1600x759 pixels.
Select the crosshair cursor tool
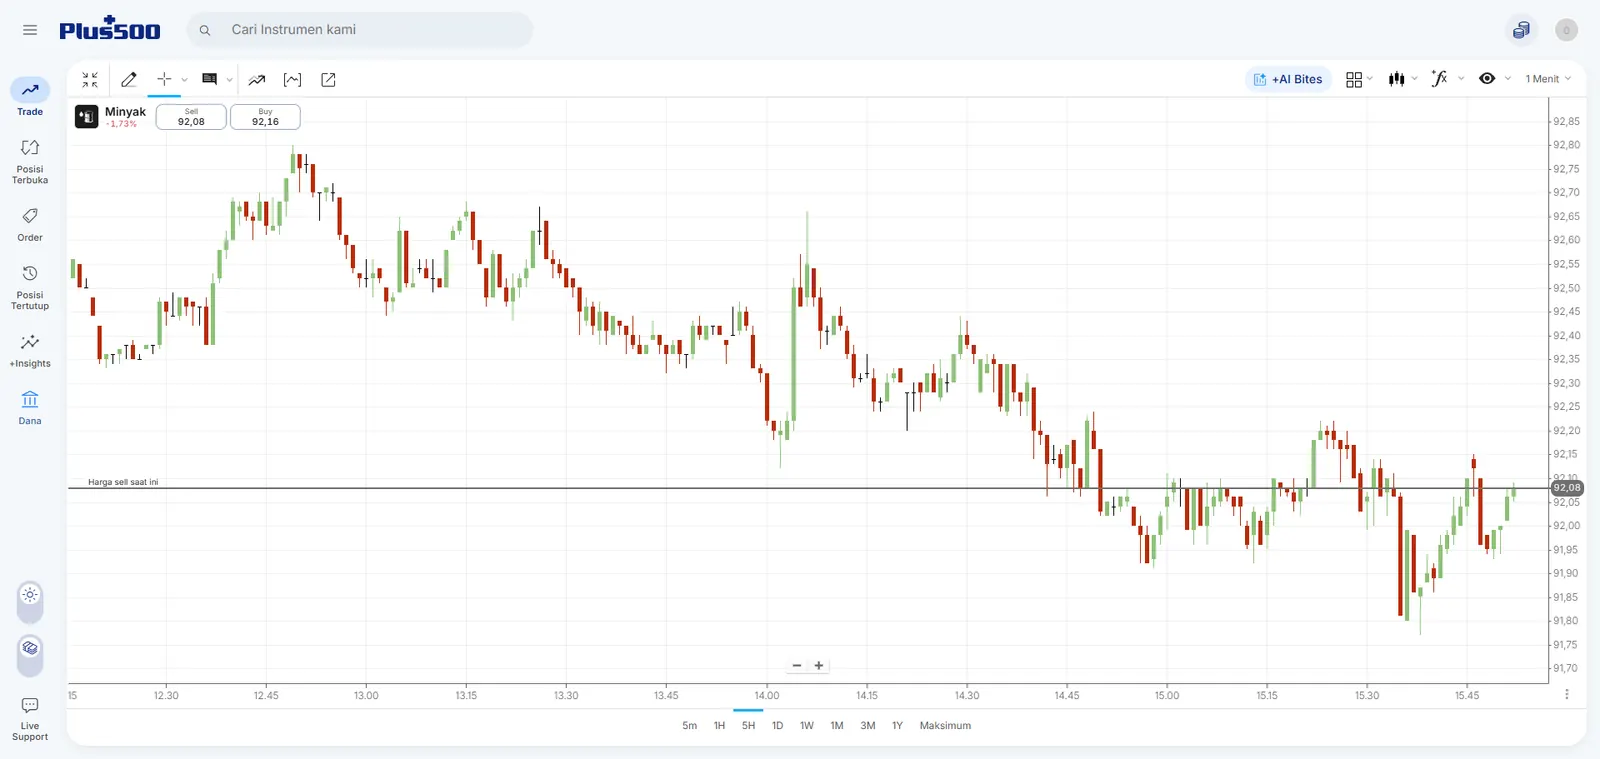coord(164,79)
